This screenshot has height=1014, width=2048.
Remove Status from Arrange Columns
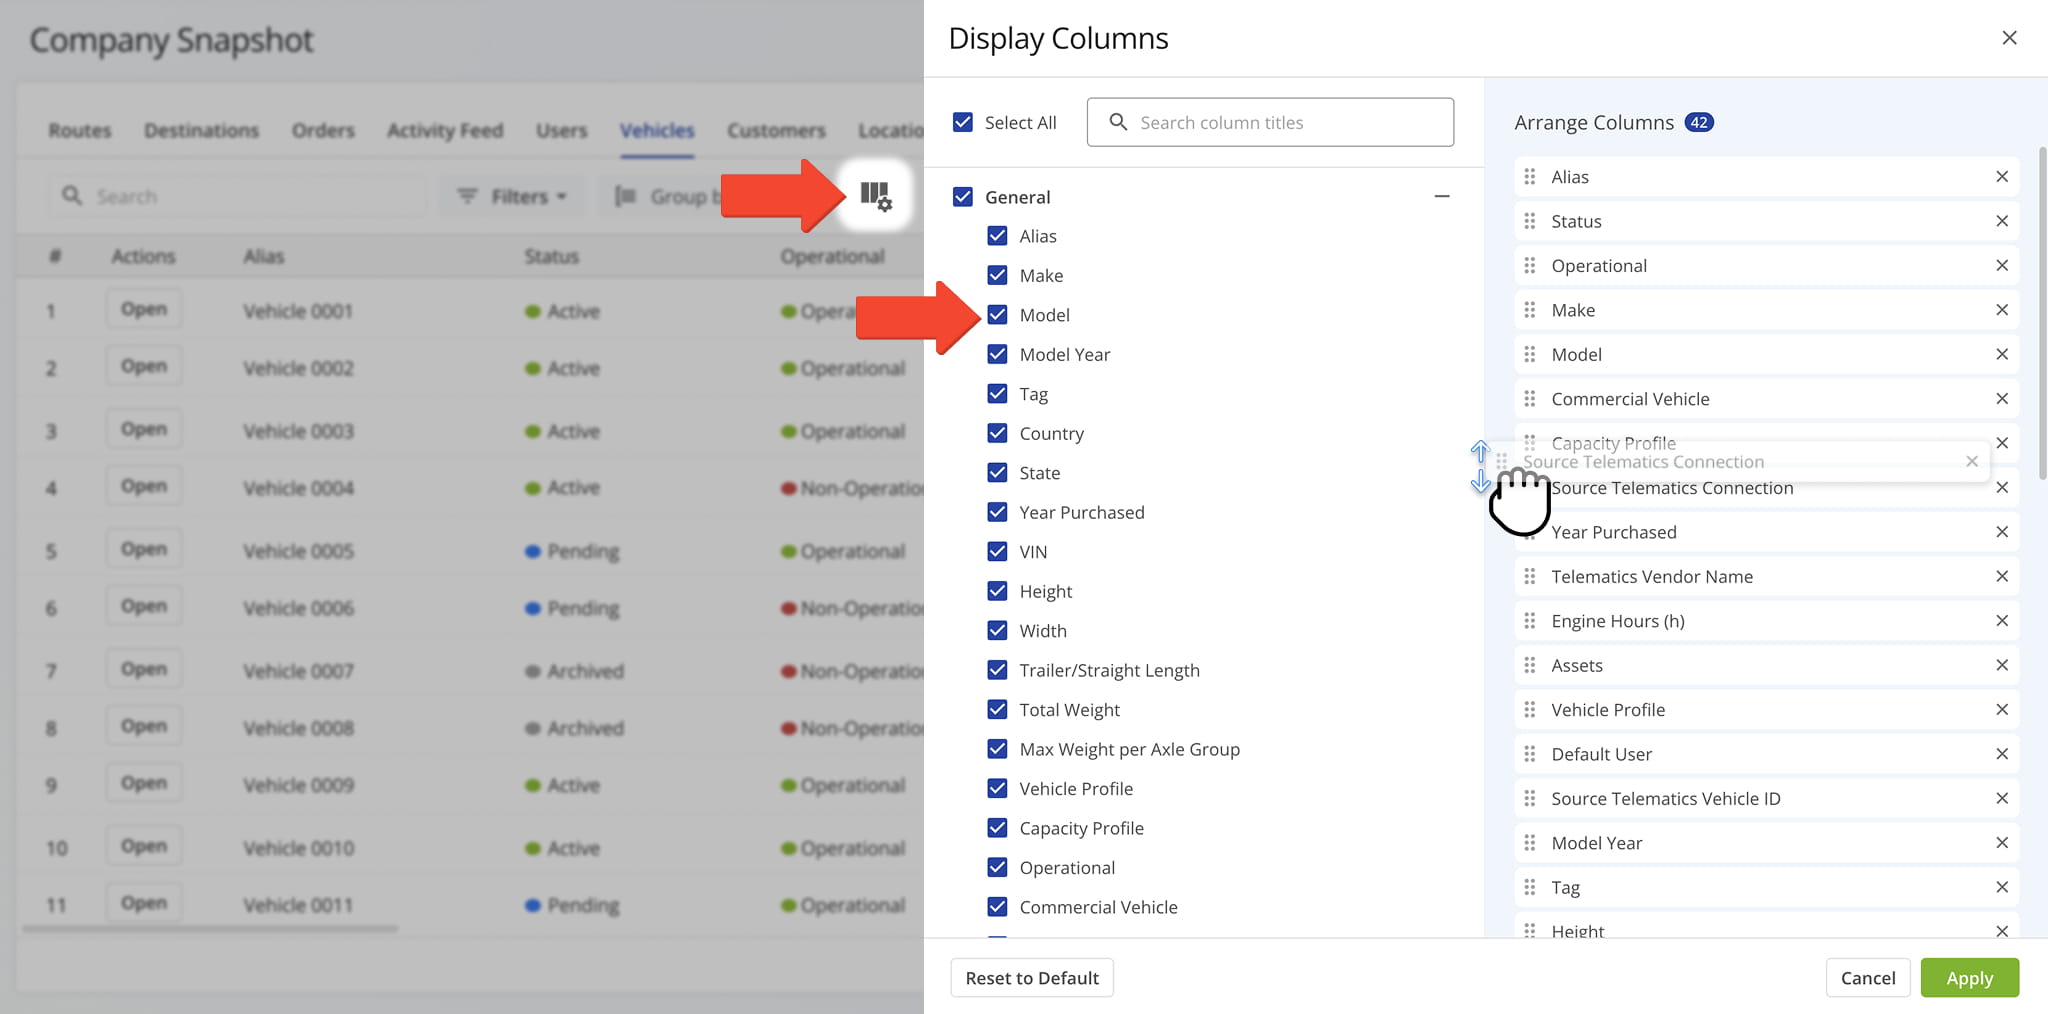click(2002, 221)
